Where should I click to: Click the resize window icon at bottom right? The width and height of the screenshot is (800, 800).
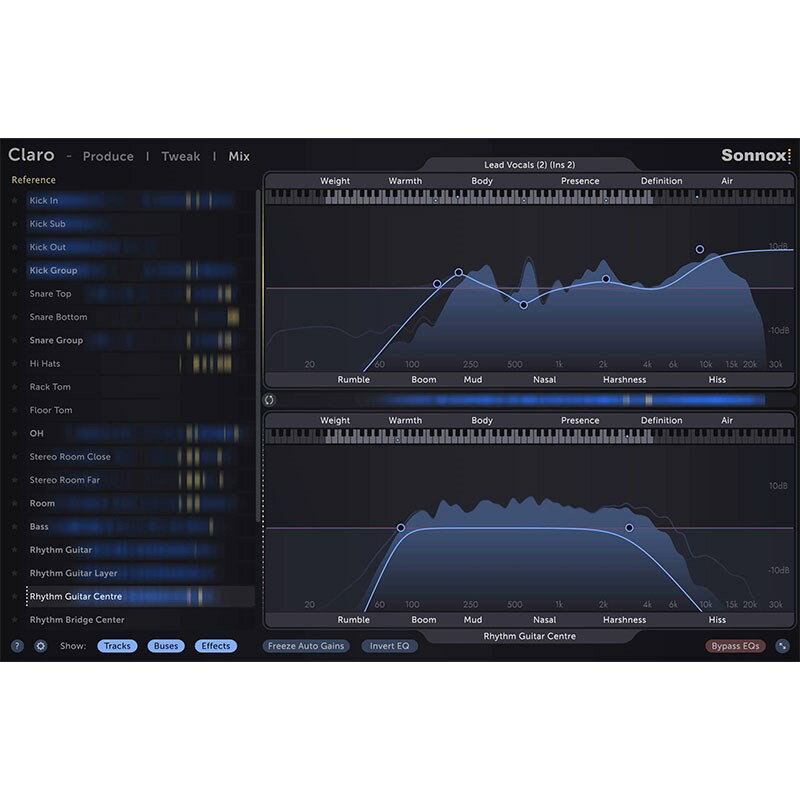point(782,646)
